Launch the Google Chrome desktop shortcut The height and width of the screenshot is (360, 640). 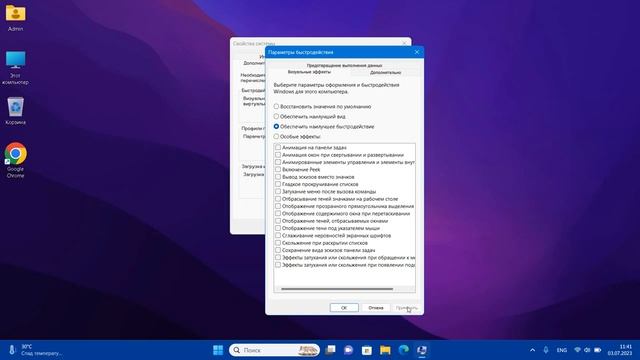16,160
